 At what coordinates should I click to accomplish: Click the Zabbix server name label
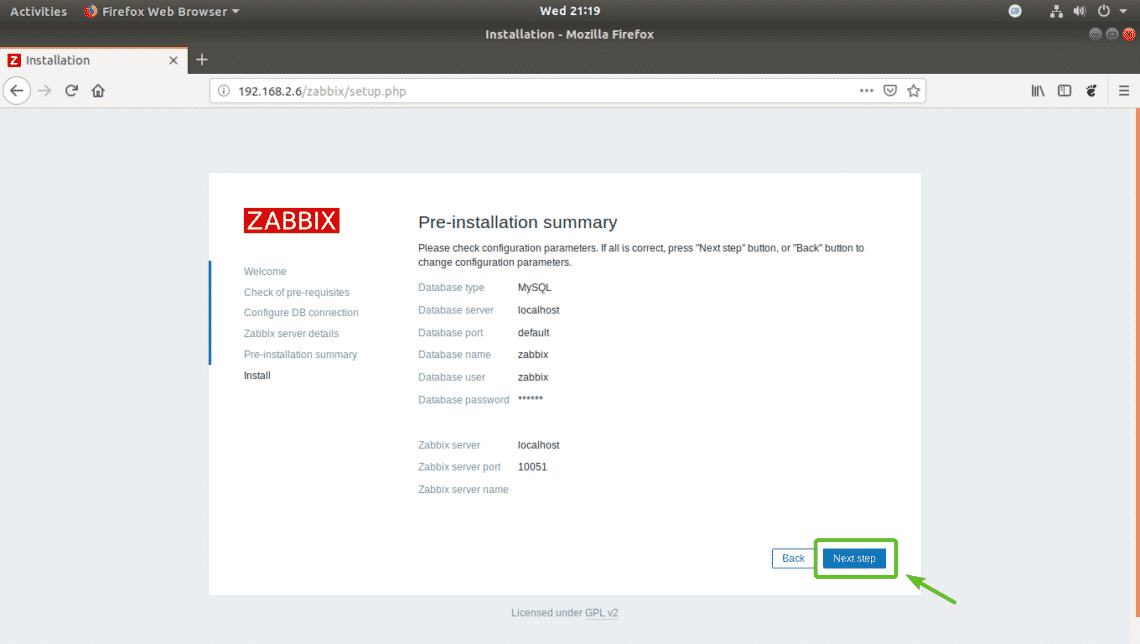(x=463, y=489)
